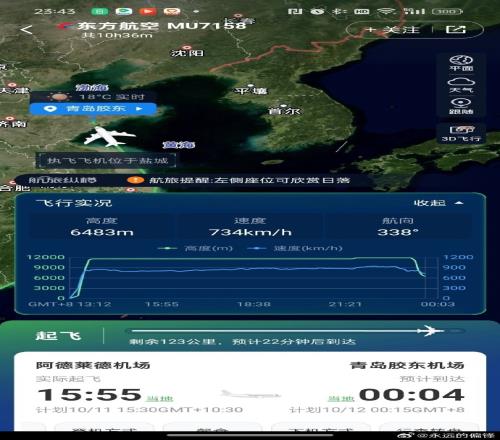The image size is (500, 440).
Task: Tap the arrival 当地 local time toggle
Action: pyautogui.click(x=341, y=398)
